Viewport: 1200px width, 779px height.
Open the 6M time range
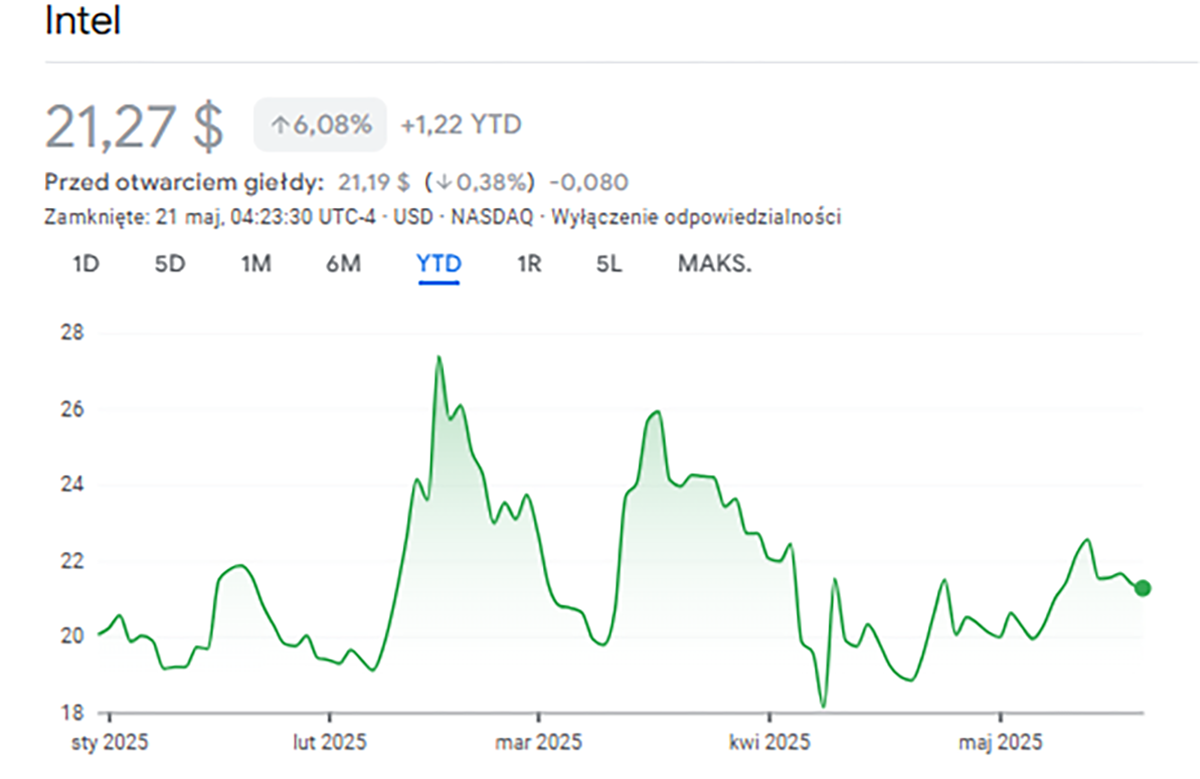343,264
